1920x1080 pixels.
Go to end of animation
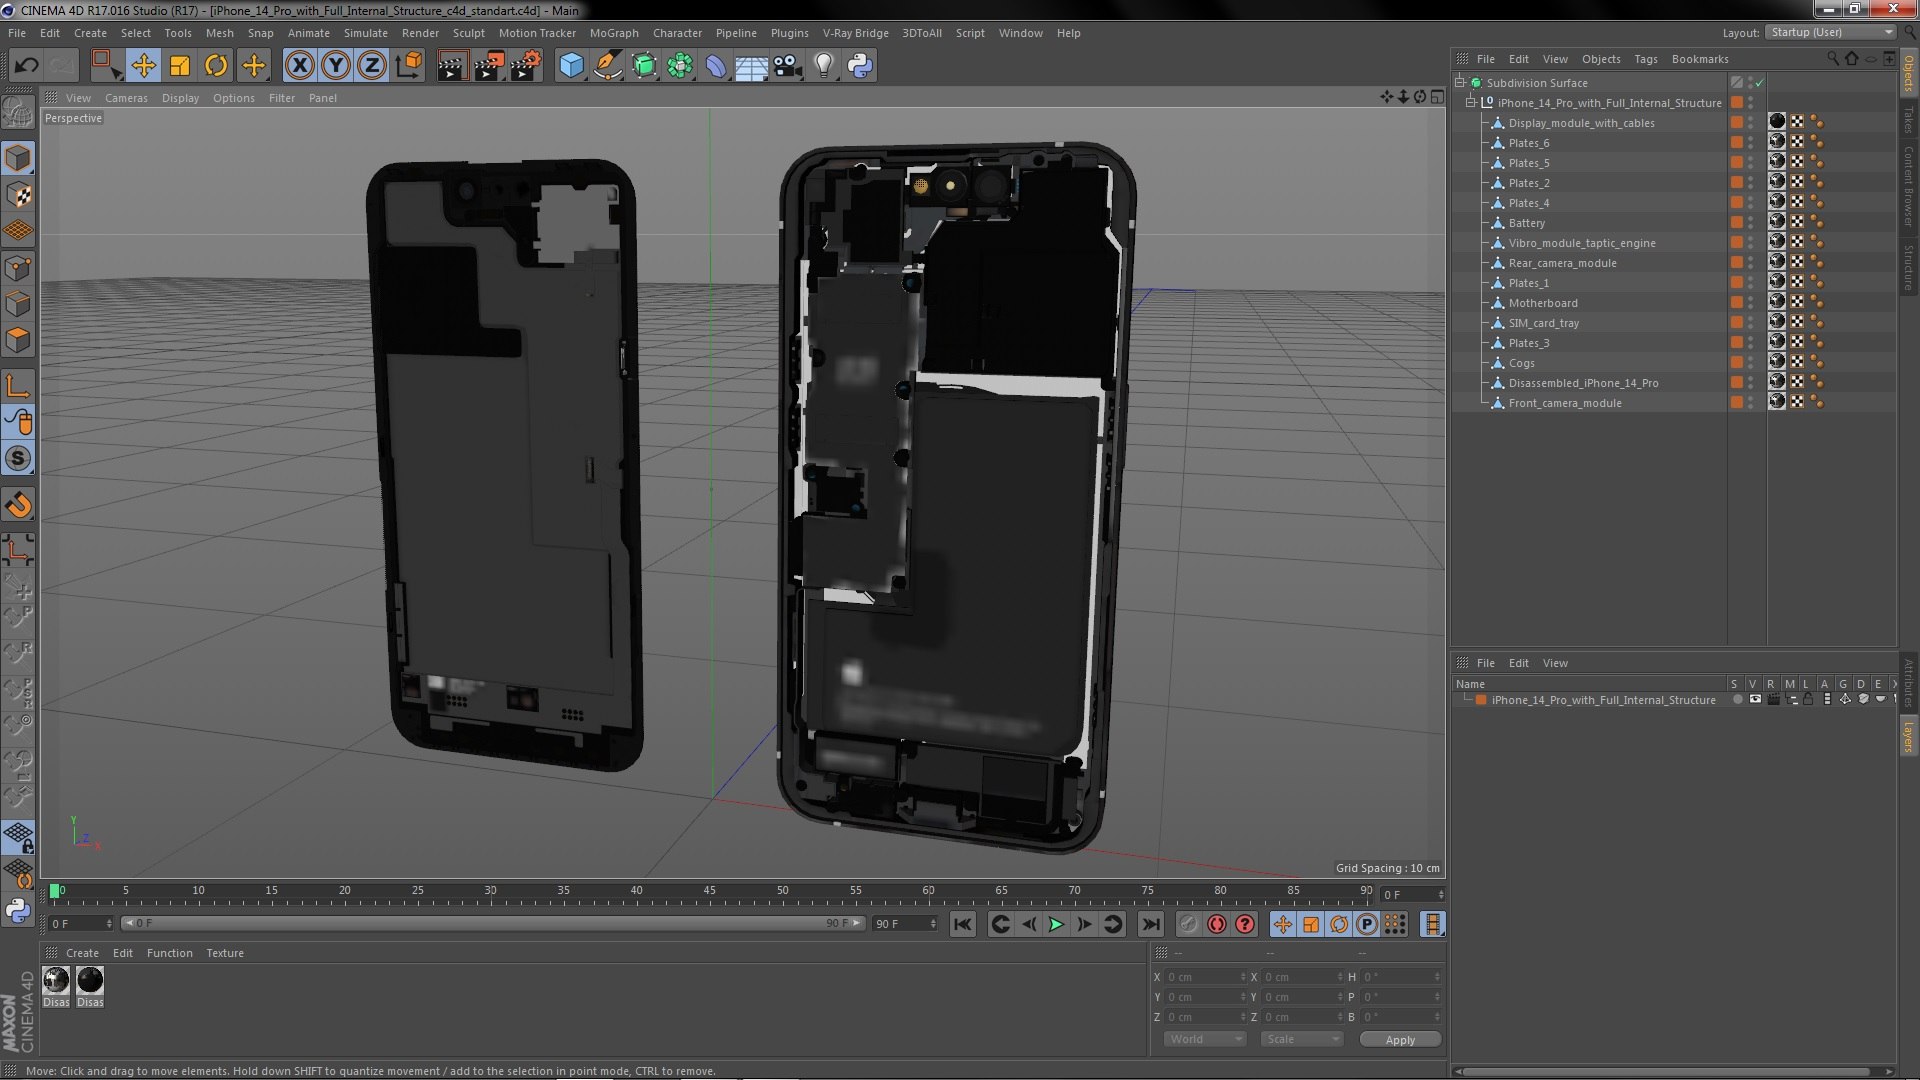(x=1151, y=925)
